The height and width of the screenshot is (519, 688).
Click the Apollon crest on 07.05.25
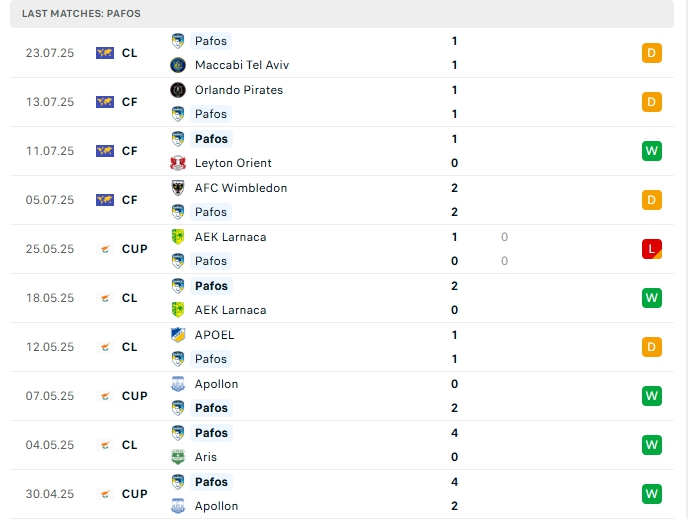[x=178, y=384]
